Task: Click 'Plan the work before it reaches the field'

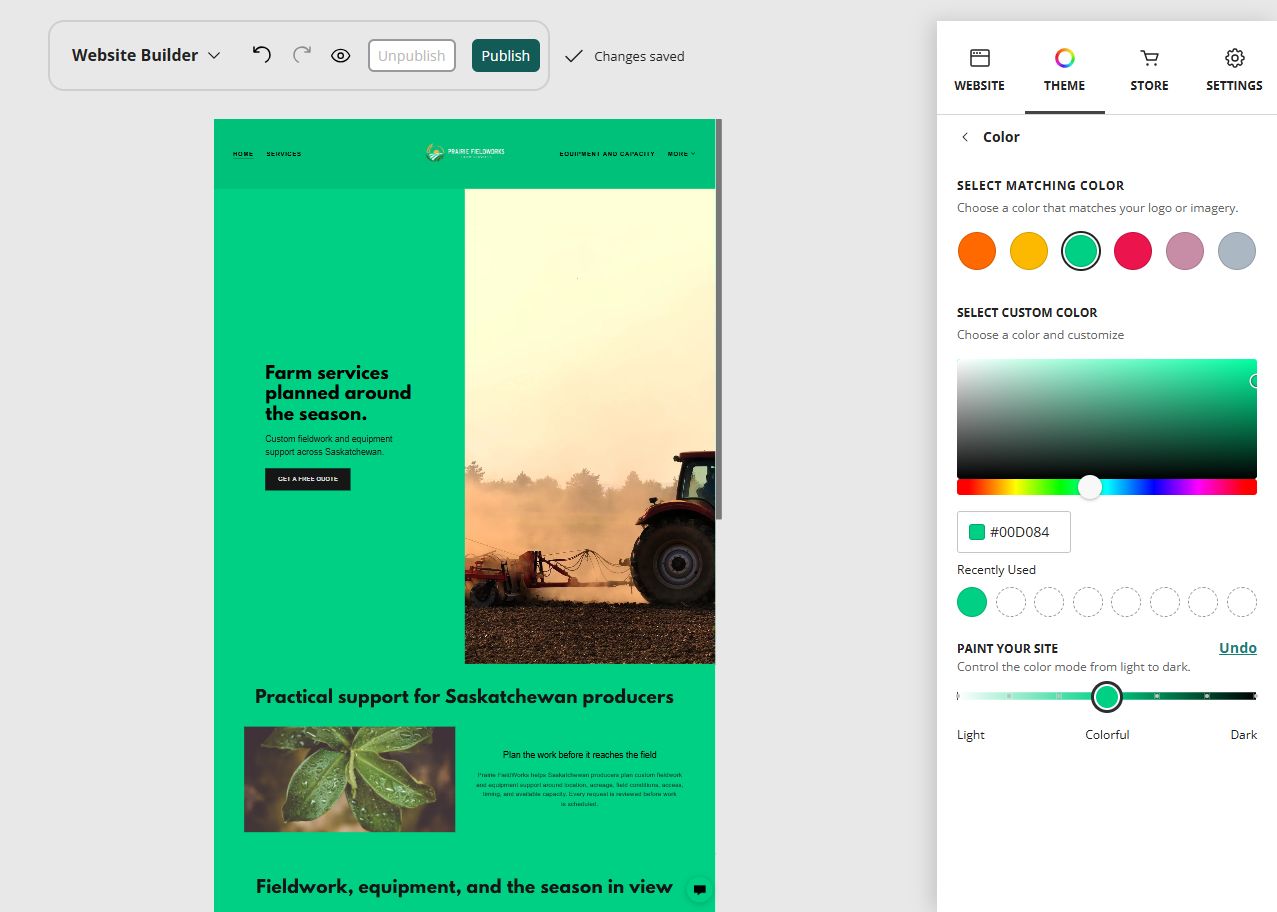Action: pyautogui.click(x=580, y=755)
